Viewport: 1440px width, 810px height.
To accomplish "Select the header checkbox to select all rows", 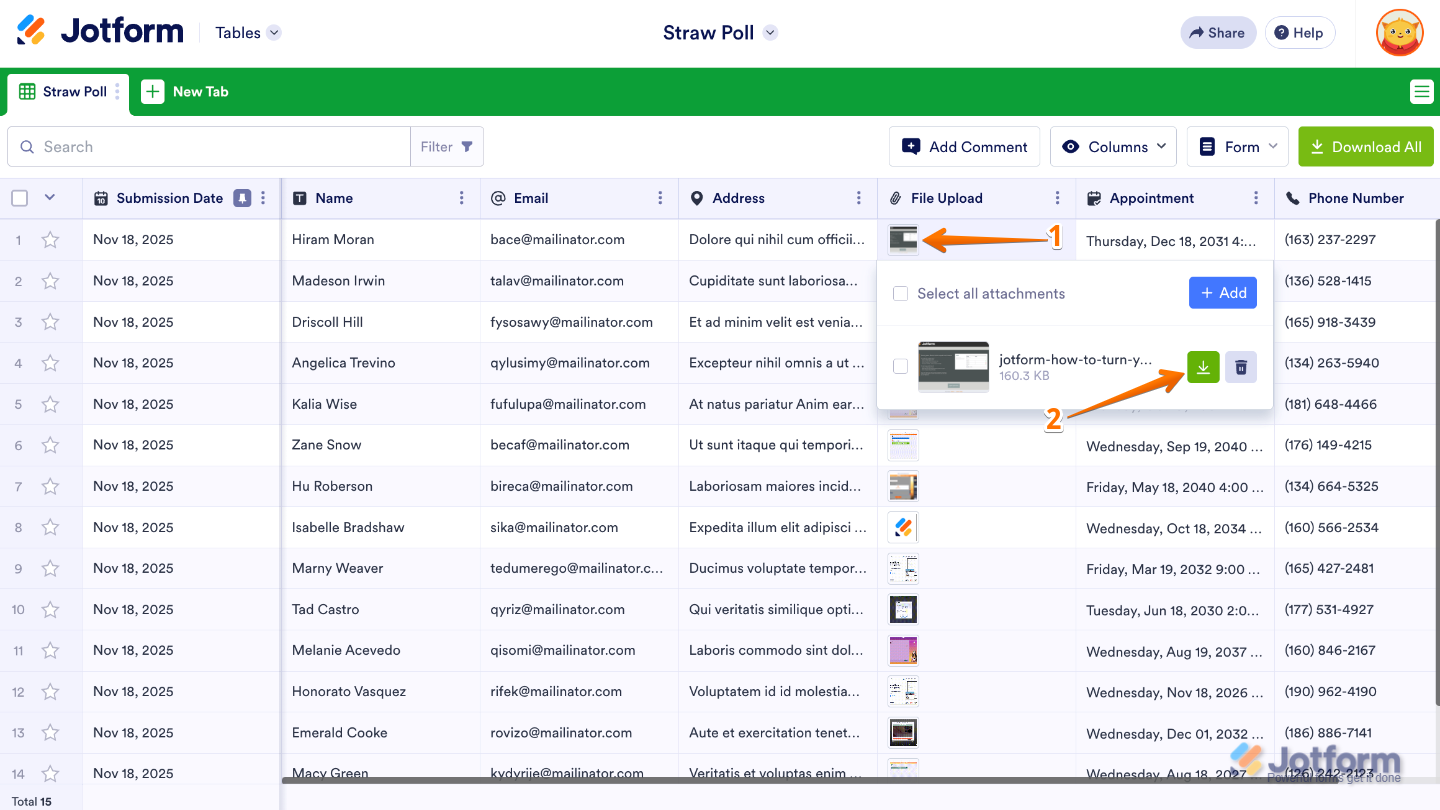I will [x=18, y=197].
